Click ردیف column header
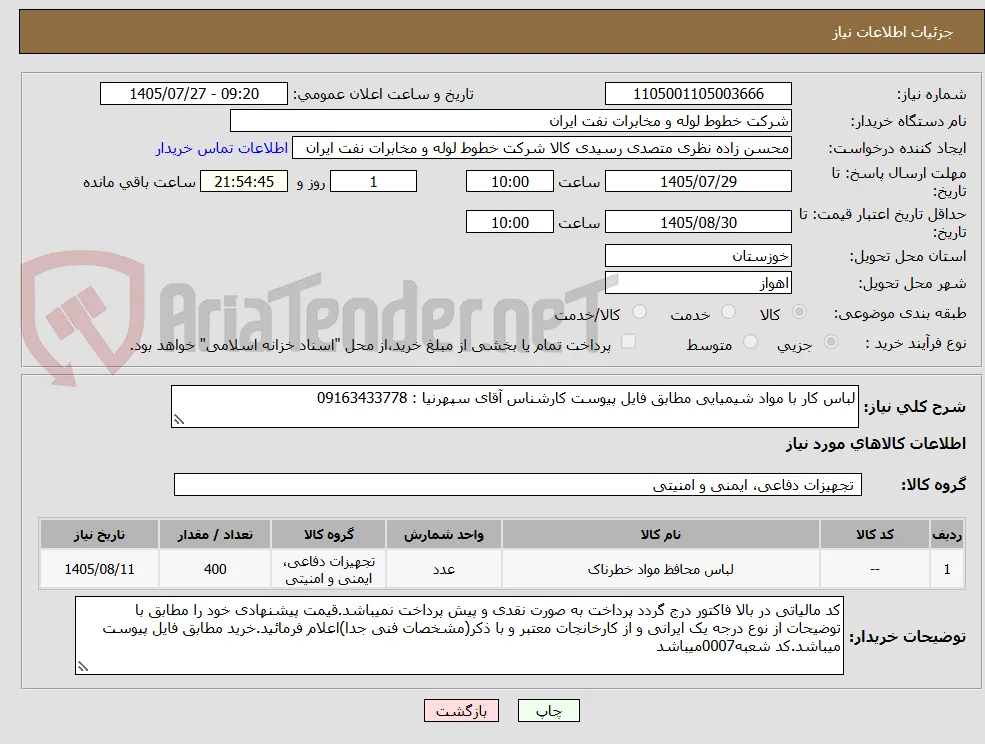This screenshot has width=985, height=744. pyautogui.click(x=947, y=535)
